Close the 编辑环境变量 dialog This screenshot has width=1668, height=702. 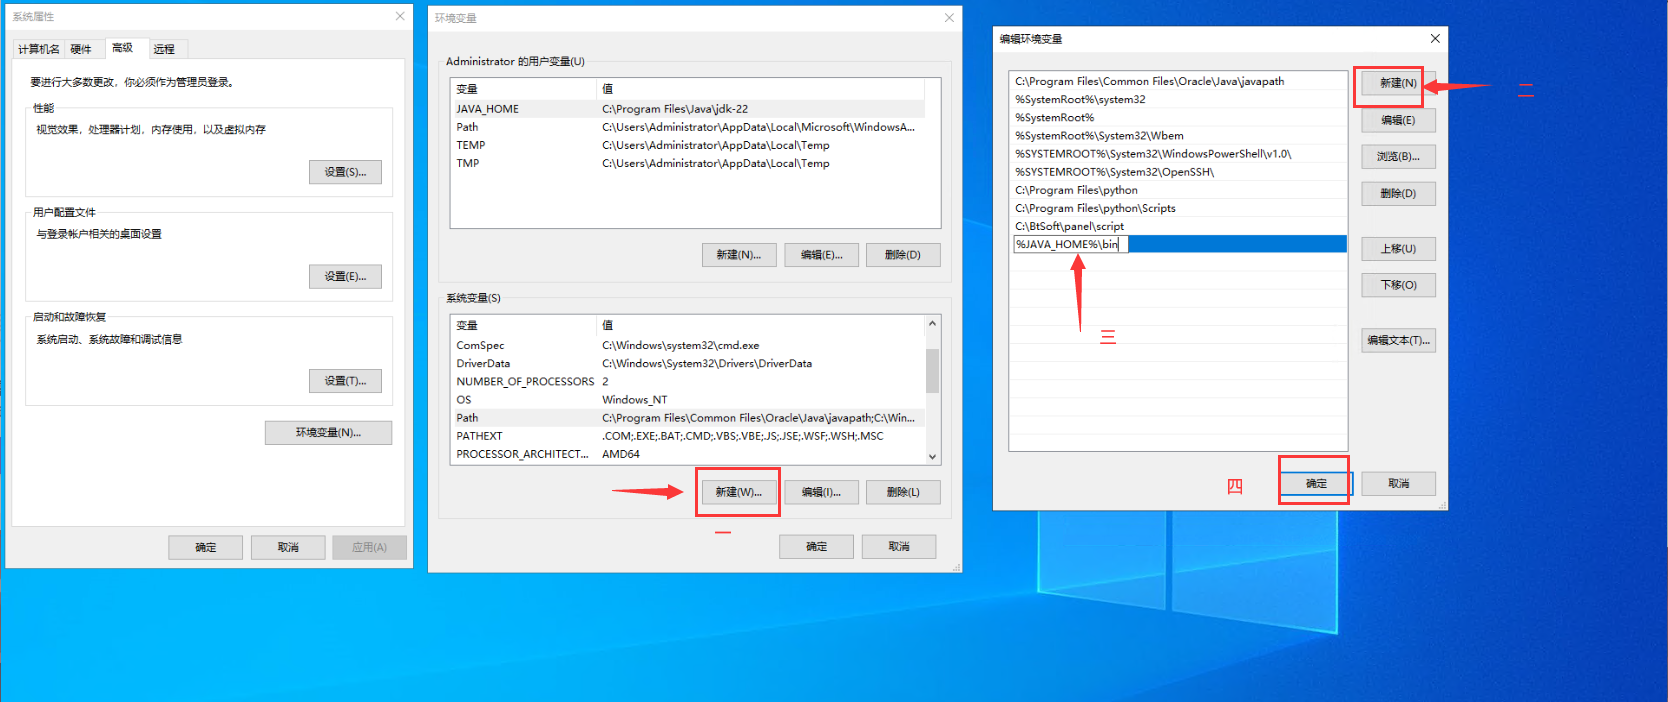click(x=1435, y=39)
